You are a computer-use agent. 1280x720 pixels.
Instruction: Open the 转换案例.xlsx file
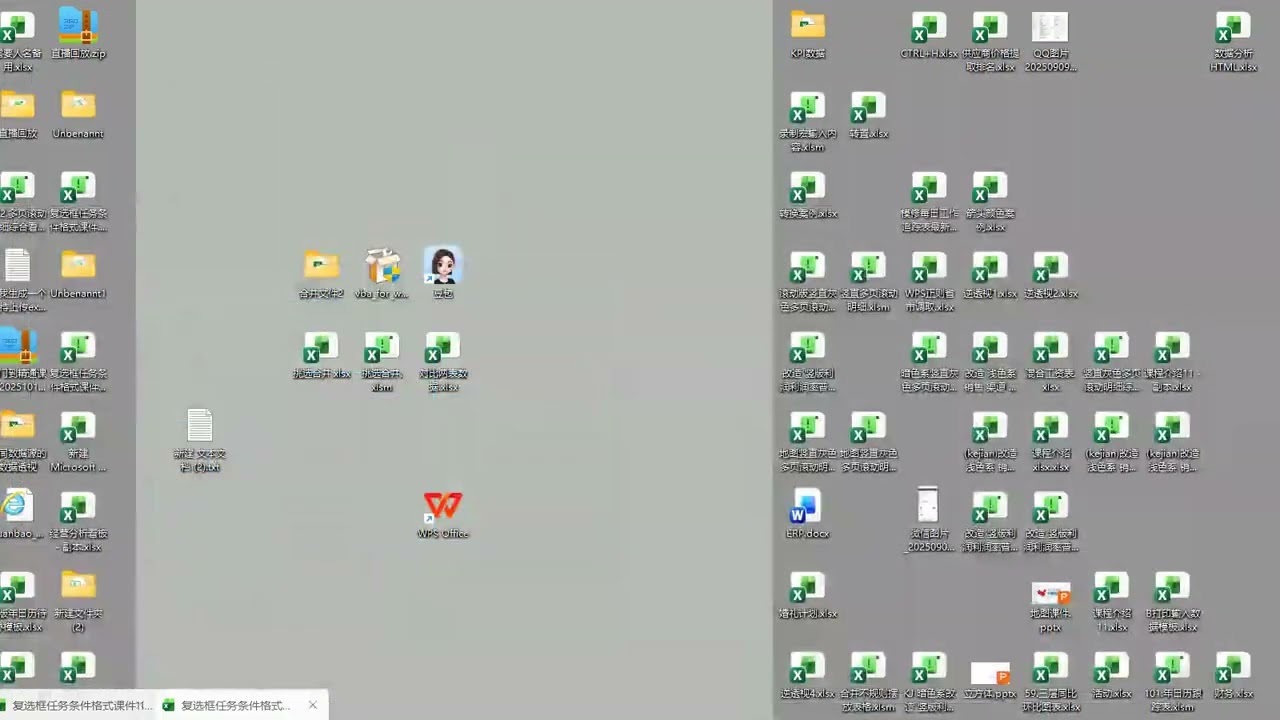click(x=808, y=194)
